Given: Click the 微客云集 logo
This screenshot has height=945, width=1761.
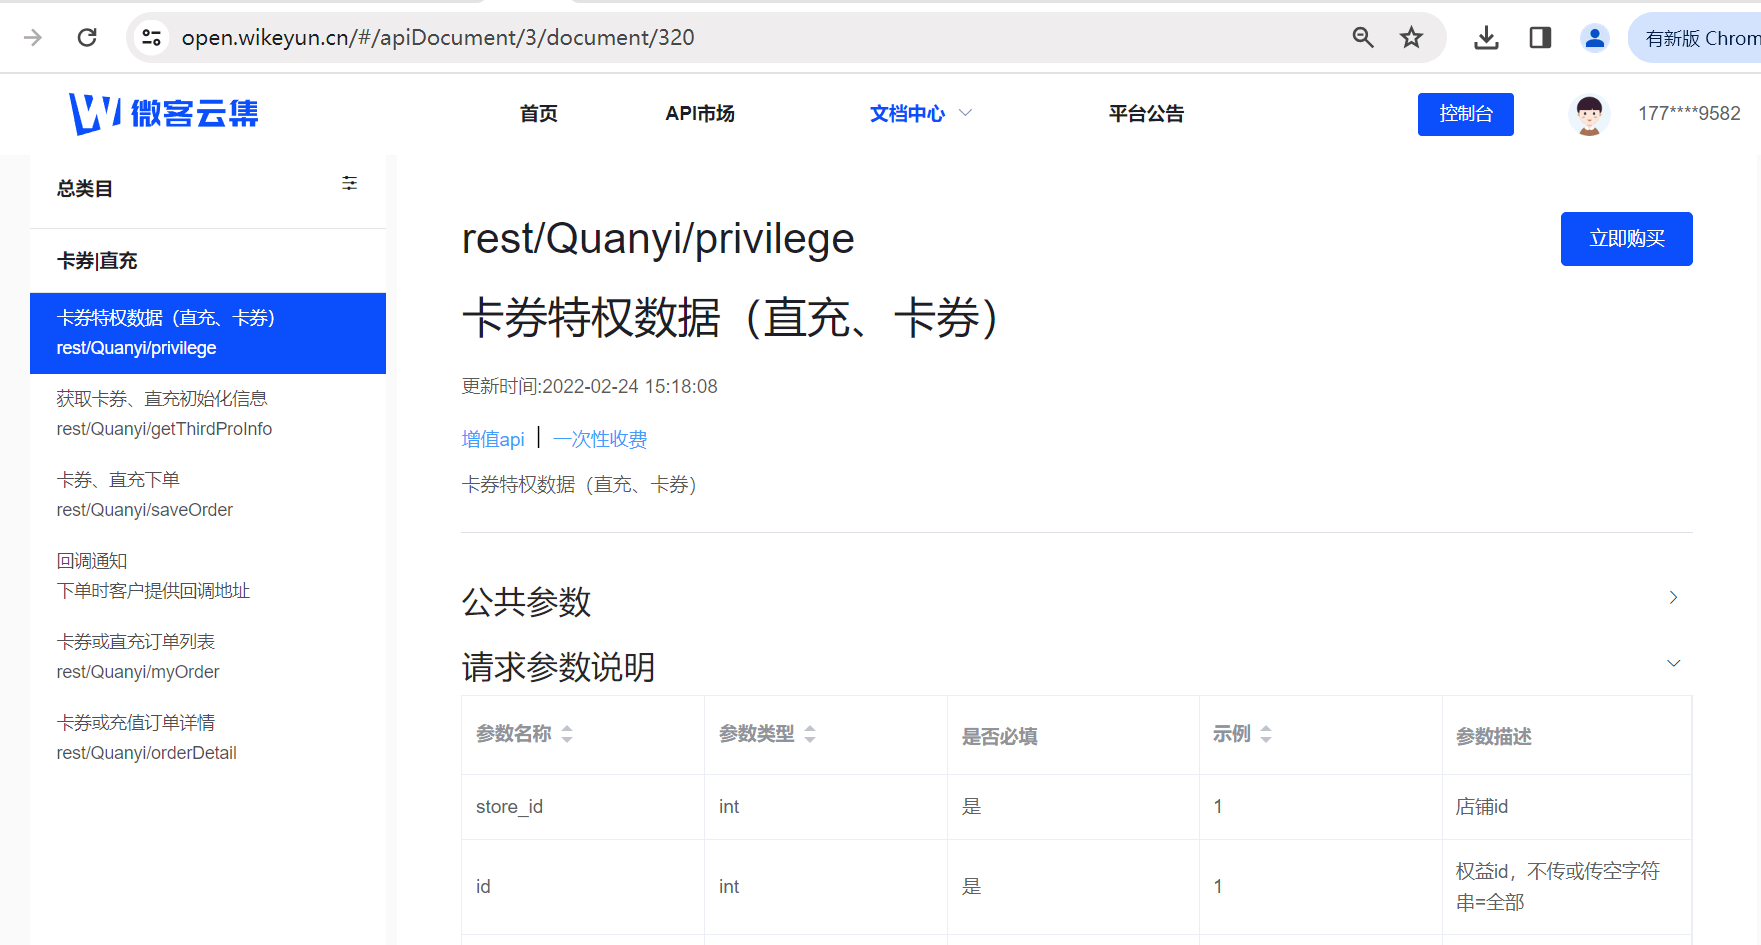Looking at the screenshot, I should click(x=162, y=113).
